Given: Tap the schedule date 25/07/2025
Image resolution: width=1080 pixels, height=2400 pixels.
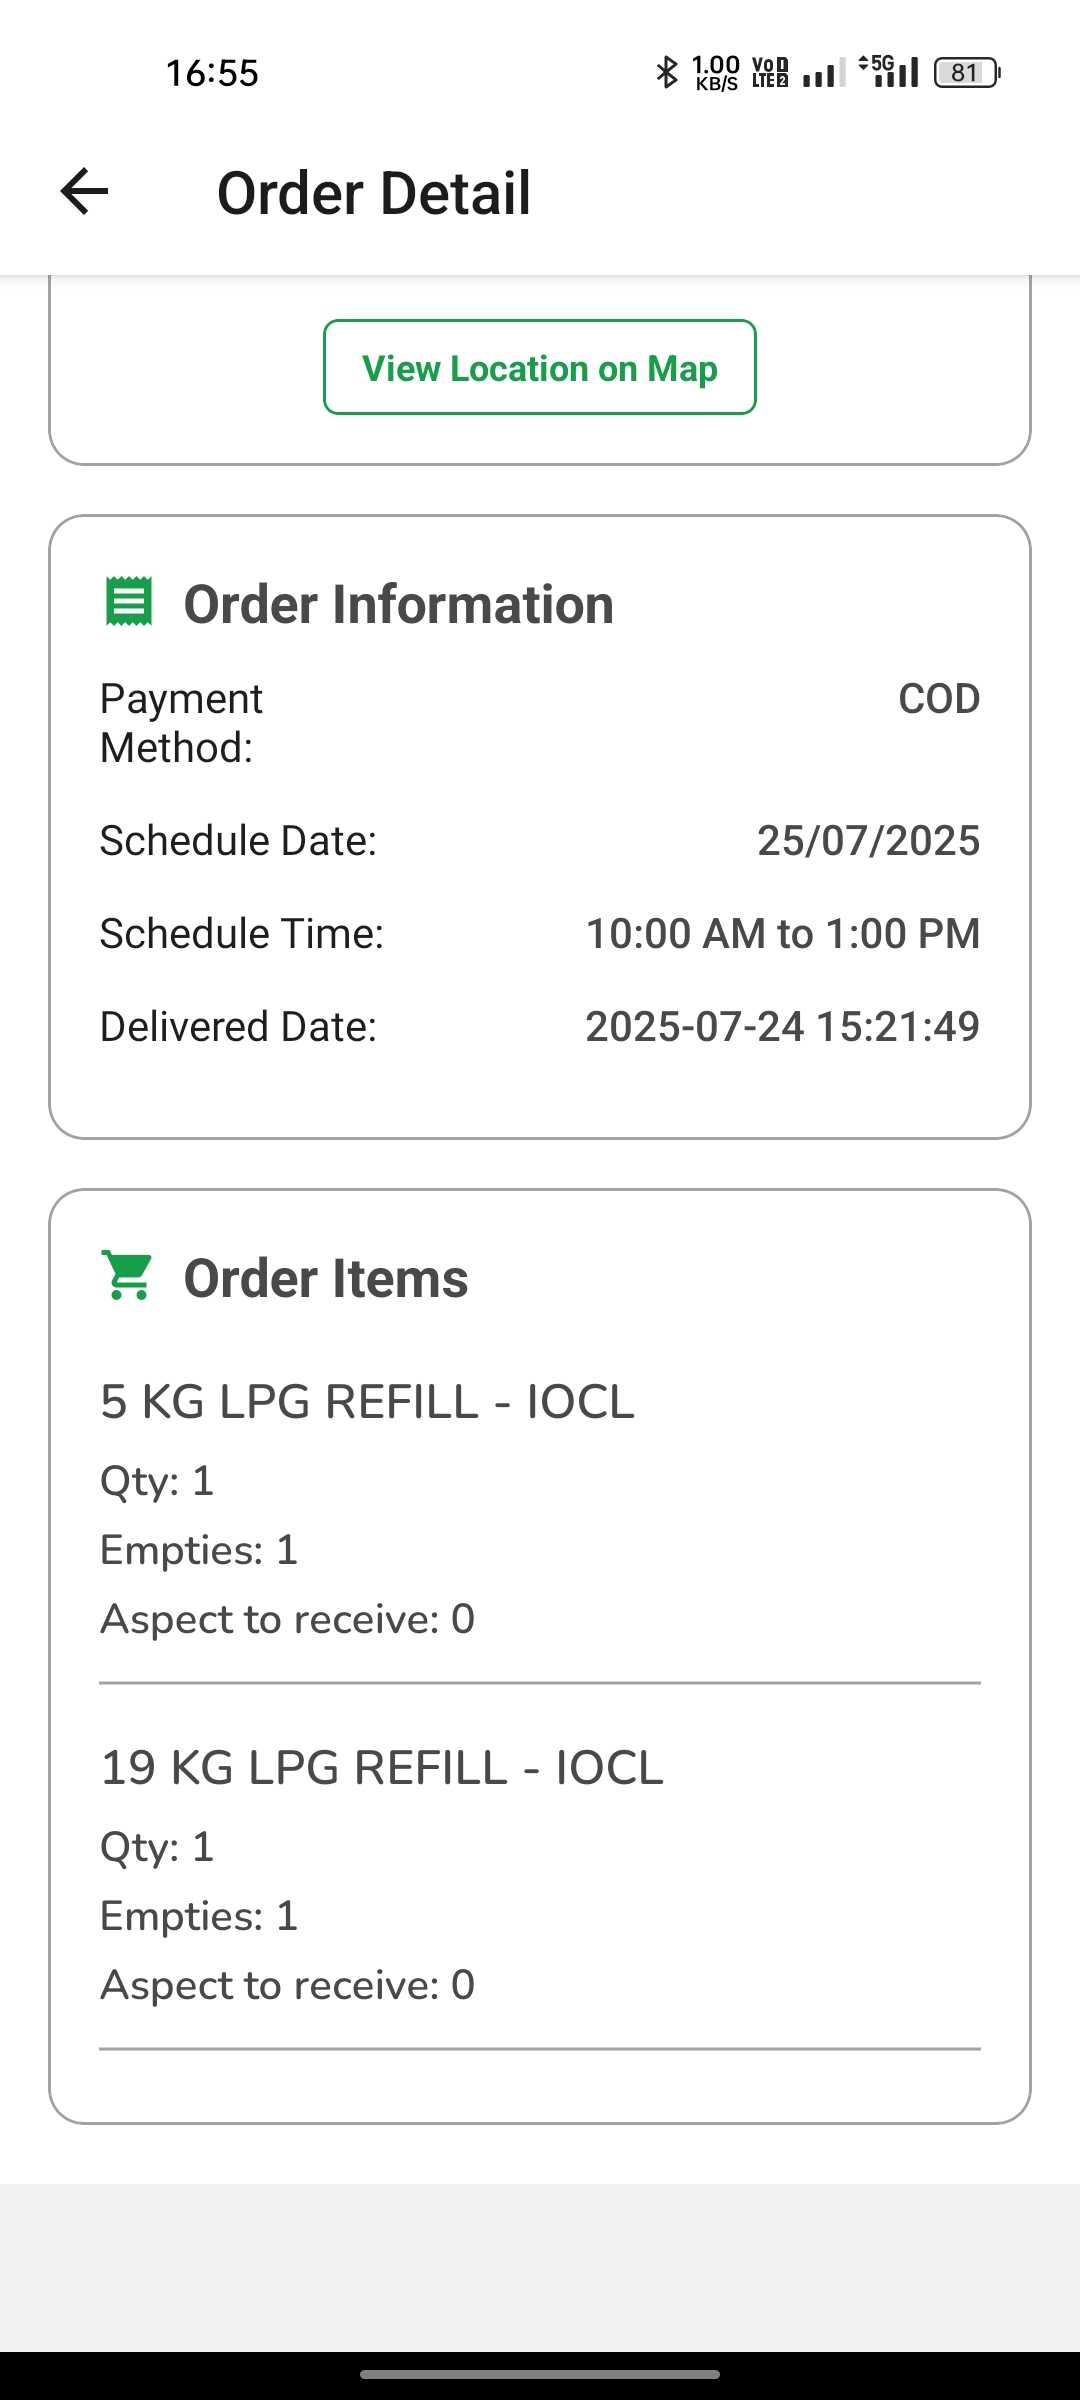Looking at the screenshot, I should 868,841.
